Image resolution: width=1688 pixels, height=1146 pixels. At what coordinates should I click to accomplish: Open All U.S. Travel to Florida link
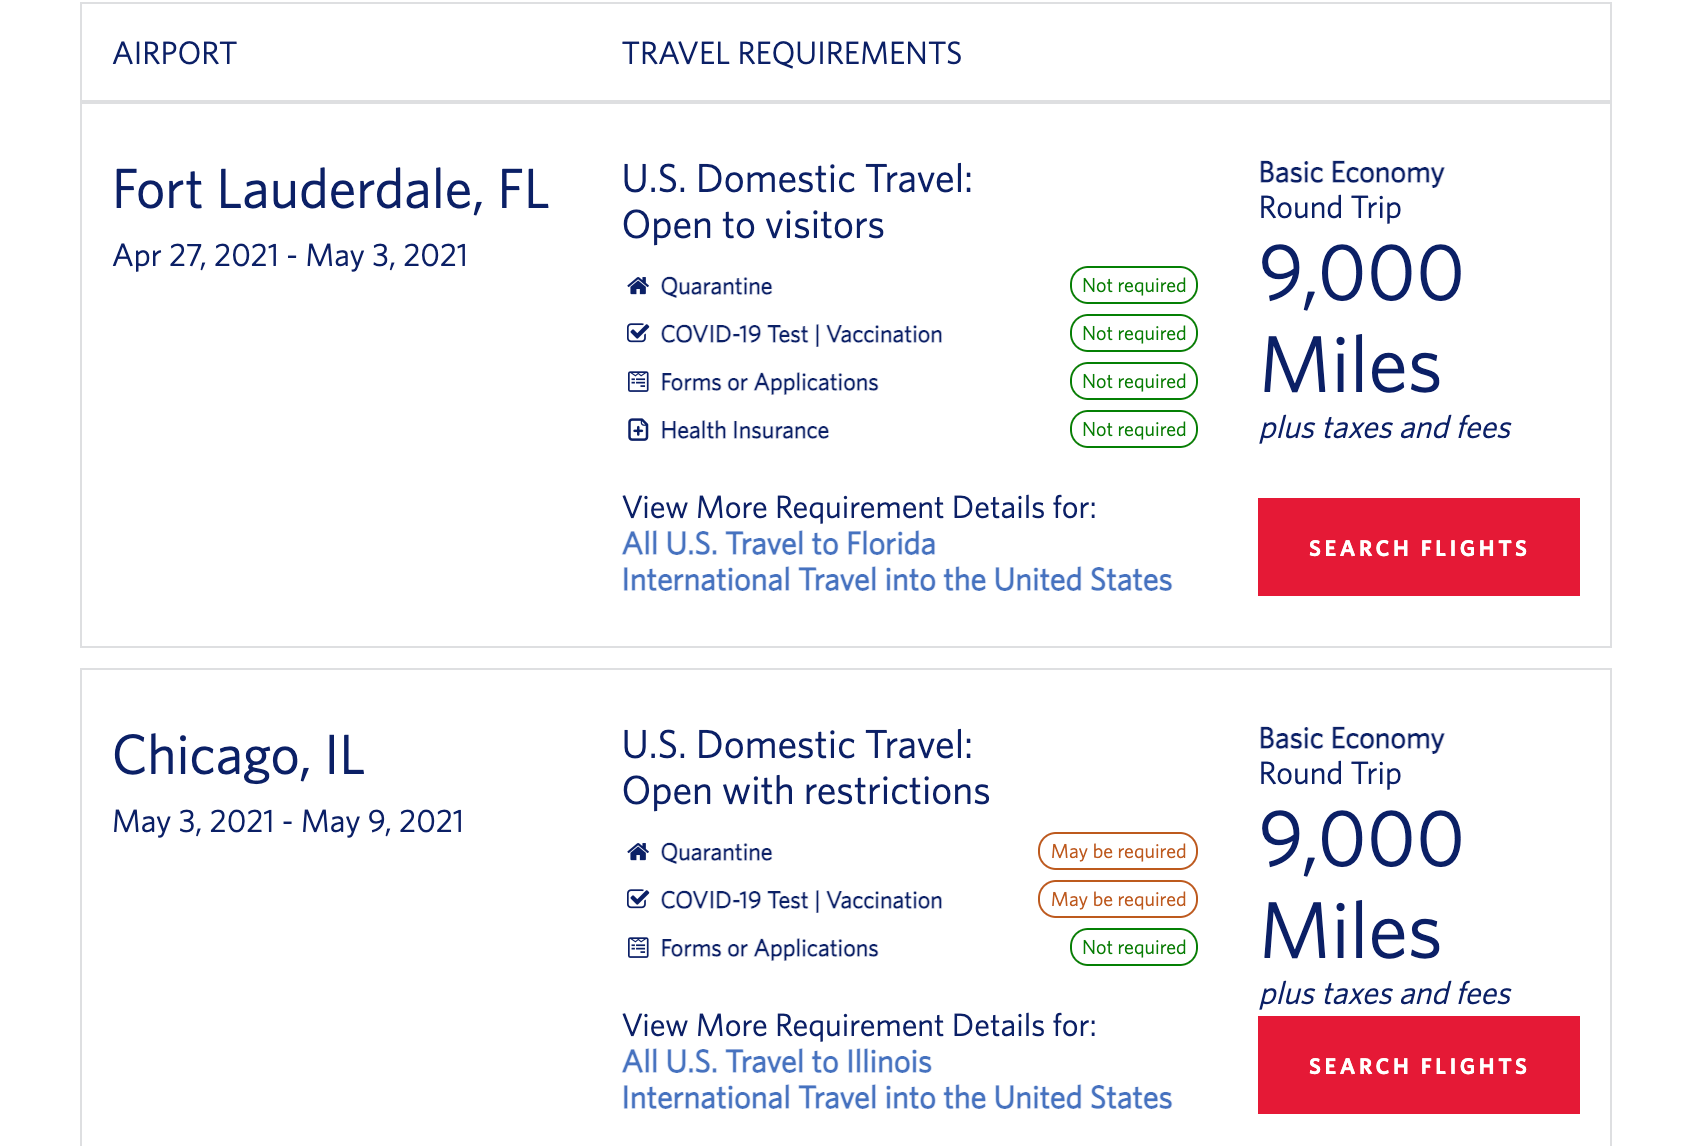click(x=778, y=544)
